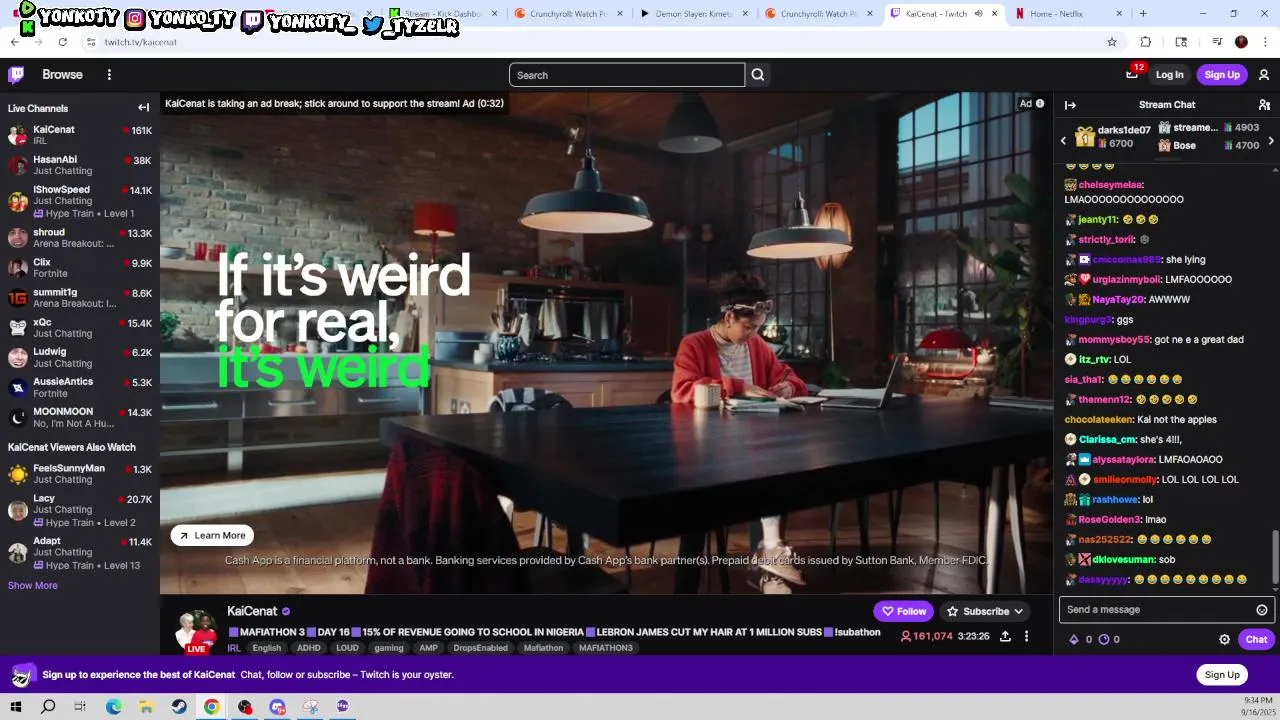Open Microsoft Edge from taskbar

[114, 707]
